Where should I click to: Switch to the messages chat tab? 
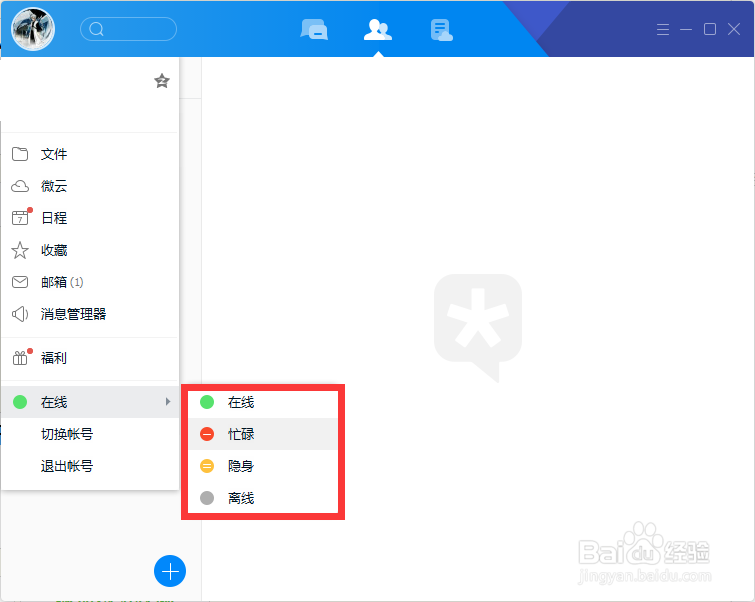[314, 29]
